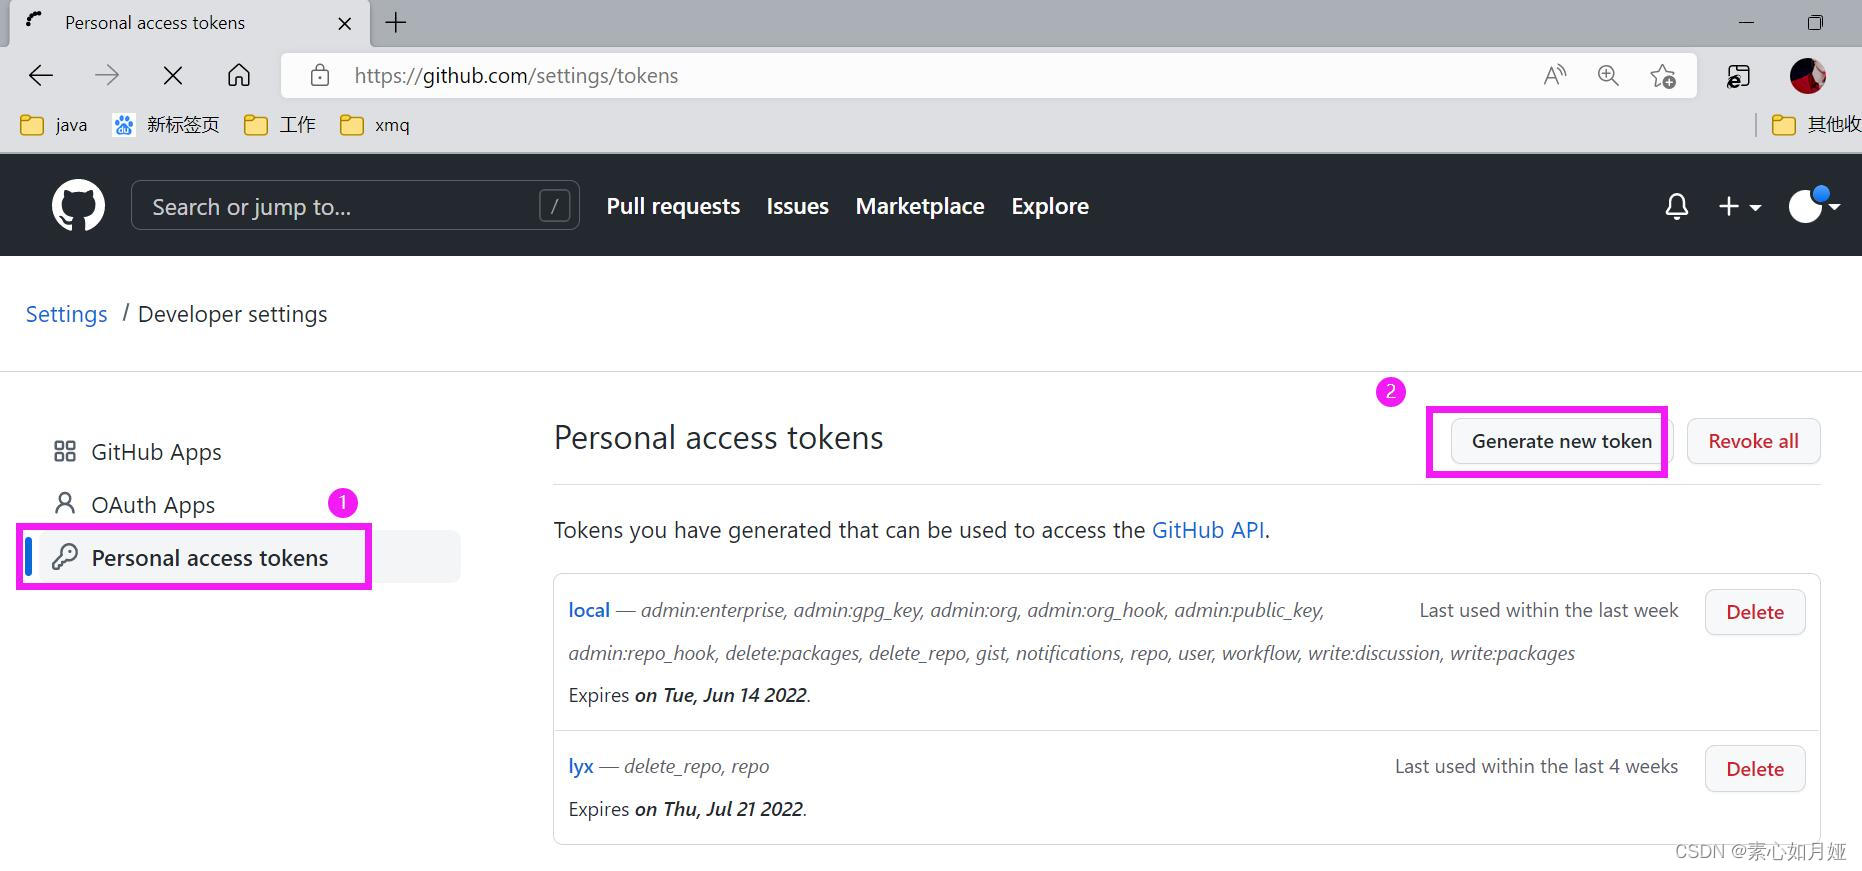Click the 'Expires on Tue, Jun 14 2022' text
This screenshot has width=1862, height=871.
point(689,695)
